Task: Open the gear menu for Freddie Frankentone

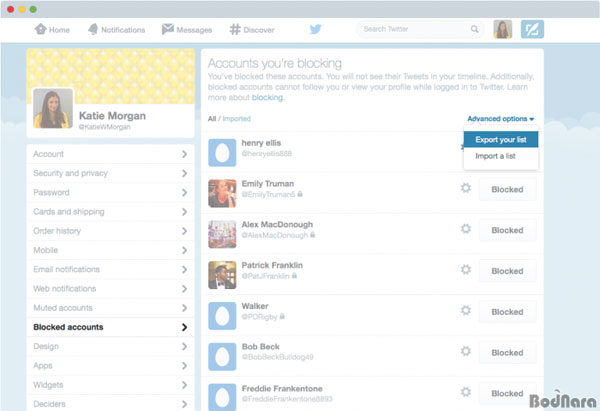Action: 466,392
